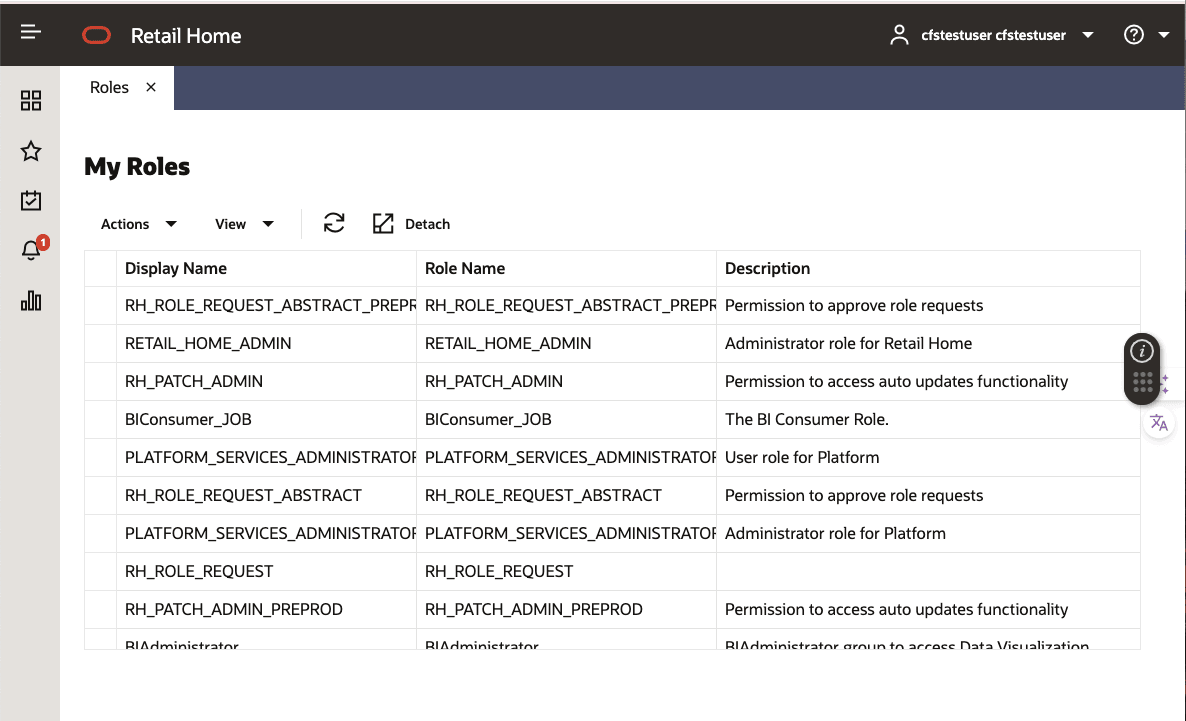Click the floating info circle icon
The width and height of the screenshot is (1186, 721).
pos(1141,351)
